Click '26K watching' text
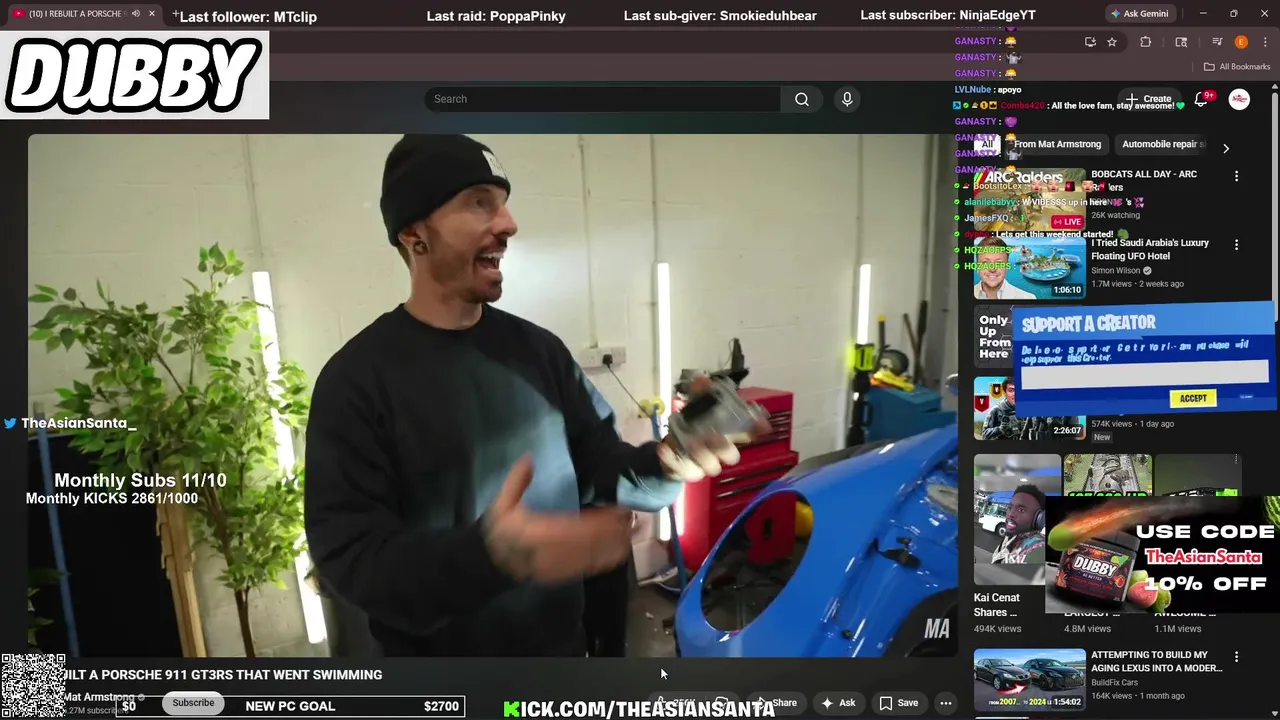1280x720 pixels. point(1115,215)
